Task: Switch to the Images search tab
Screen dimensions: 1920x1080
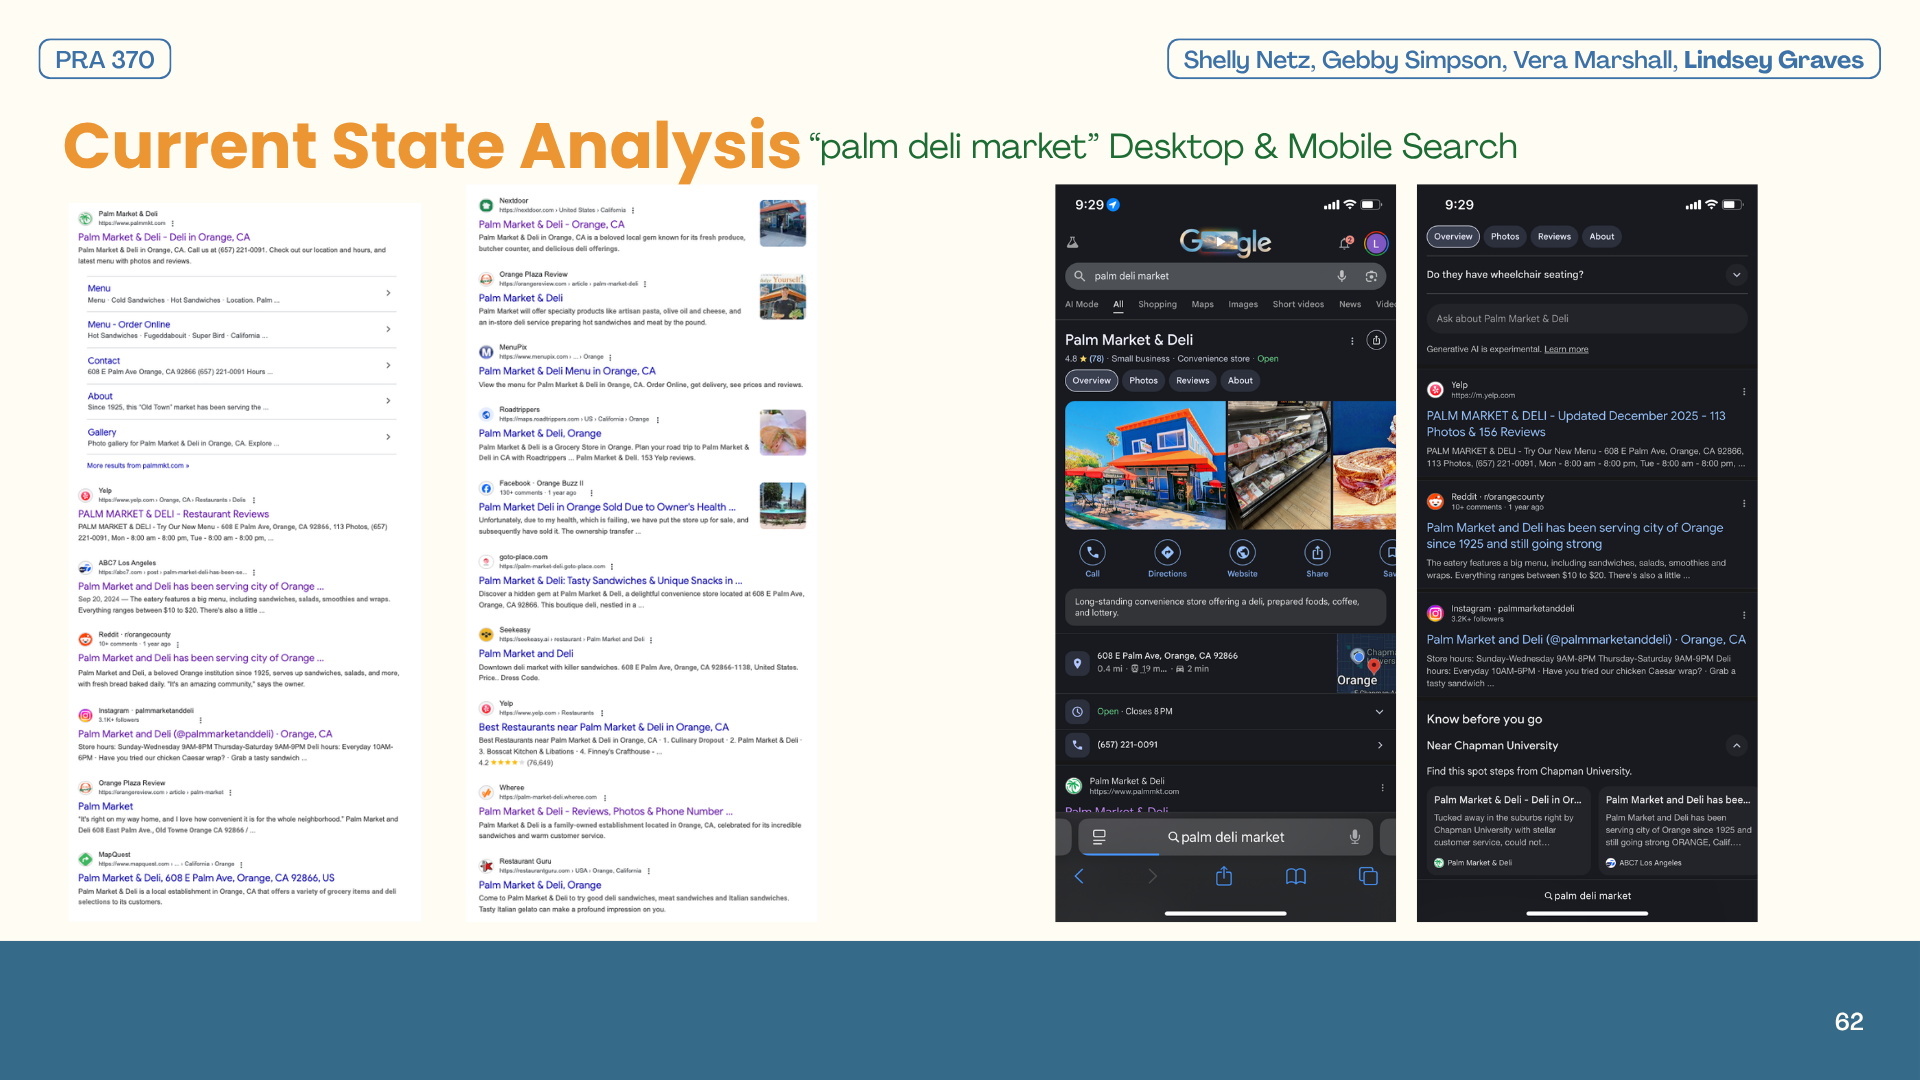Action: (x=1243, y=304)
